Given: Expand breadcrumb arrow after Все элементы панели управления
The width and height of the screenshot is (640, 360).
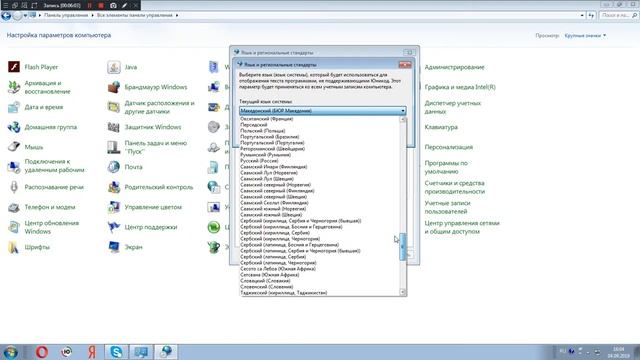Looking at the screenshot, I should [177, 15].
